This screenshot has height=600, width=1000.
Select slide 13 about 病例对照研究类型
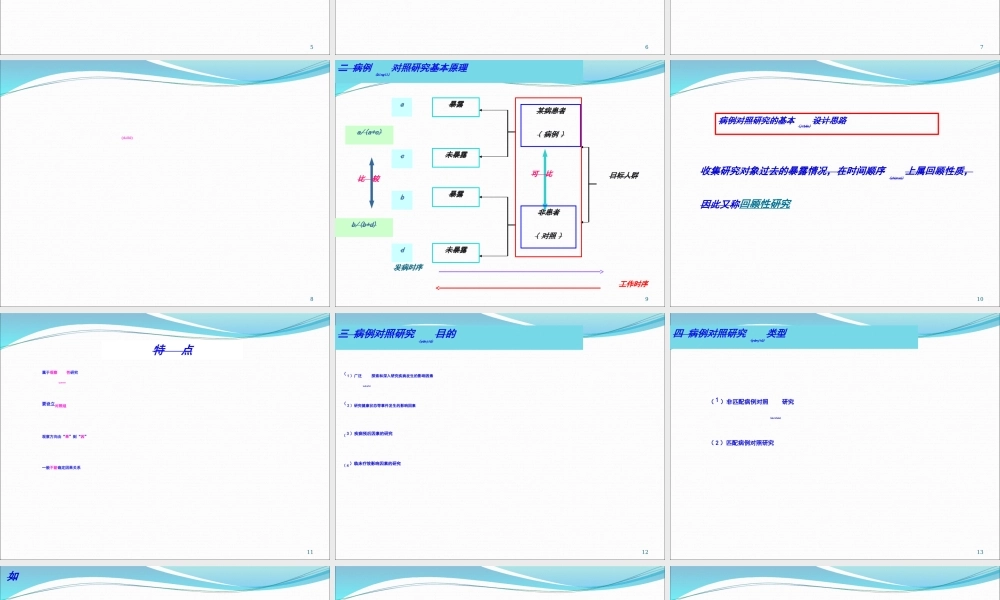click(834, 436)
